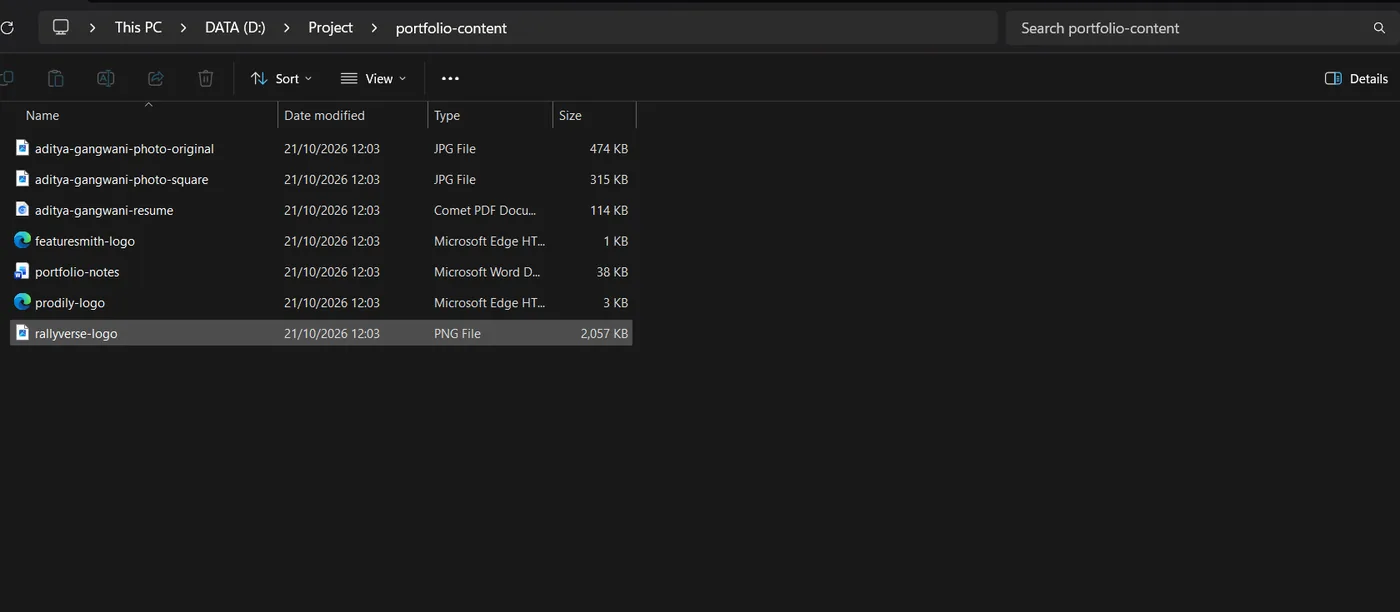This screenshot has height=612, width=1400.
Task: Click the aditya-gangwani-photo-square file icon
Action: [22, 179]
